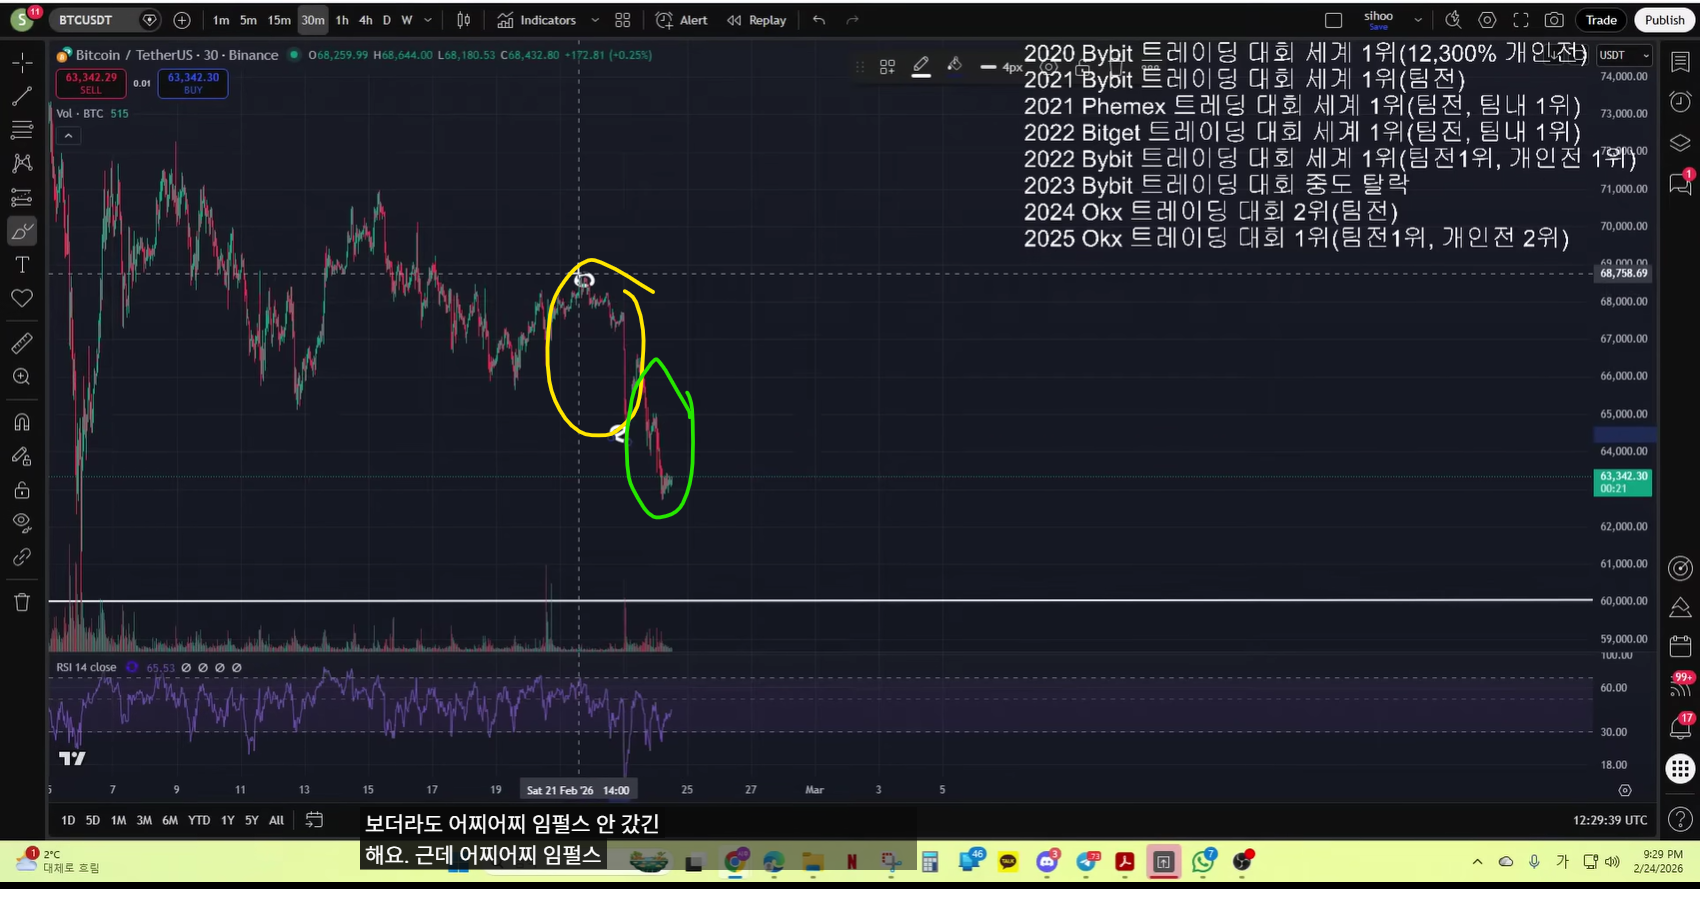This screenshot has height=902, width=1702.
Task: Open the help center question icon
Action: [1680, 819]
